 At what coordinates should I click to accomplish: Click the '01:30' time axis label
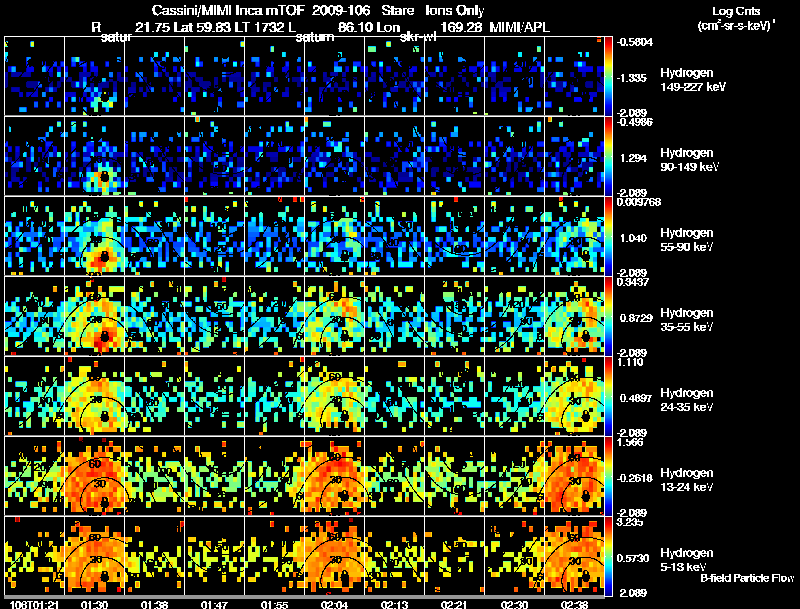pyautogui.click(x=94, y=604)
